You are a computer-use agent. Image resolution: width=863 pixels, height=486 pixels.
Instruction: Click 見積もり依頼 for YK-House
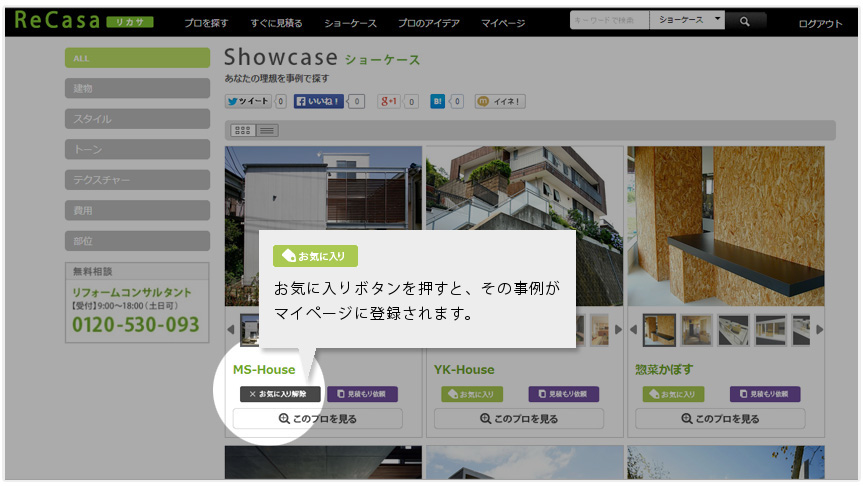(x=564, y=394)
